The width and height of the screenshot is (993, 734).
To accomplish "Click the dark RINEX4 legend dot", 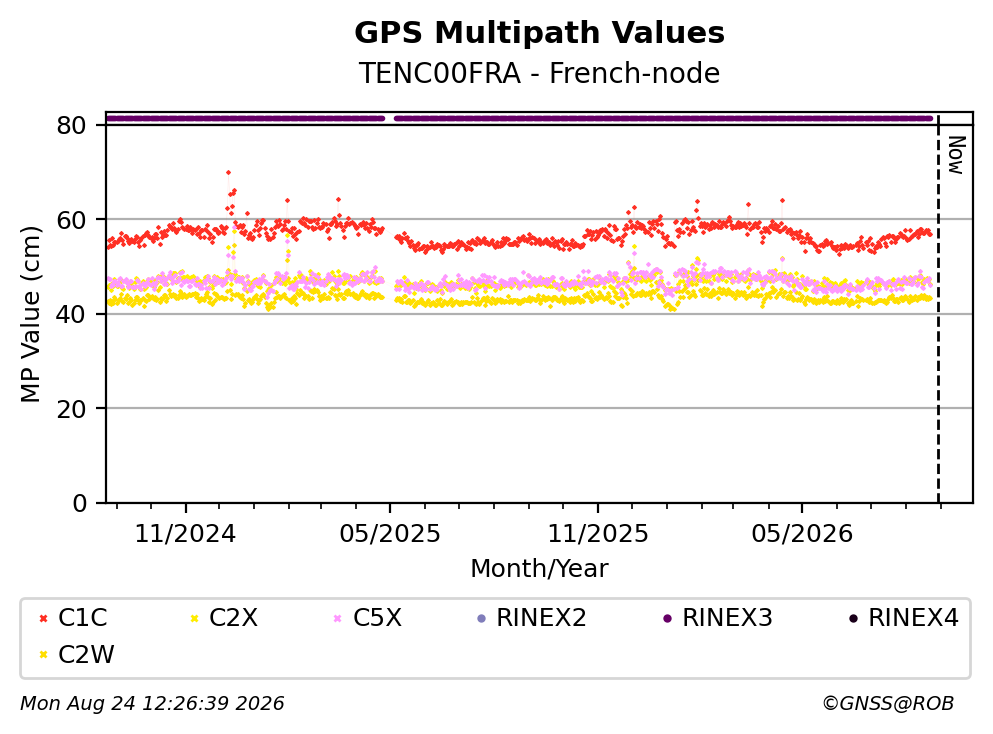I will point(853,618).
